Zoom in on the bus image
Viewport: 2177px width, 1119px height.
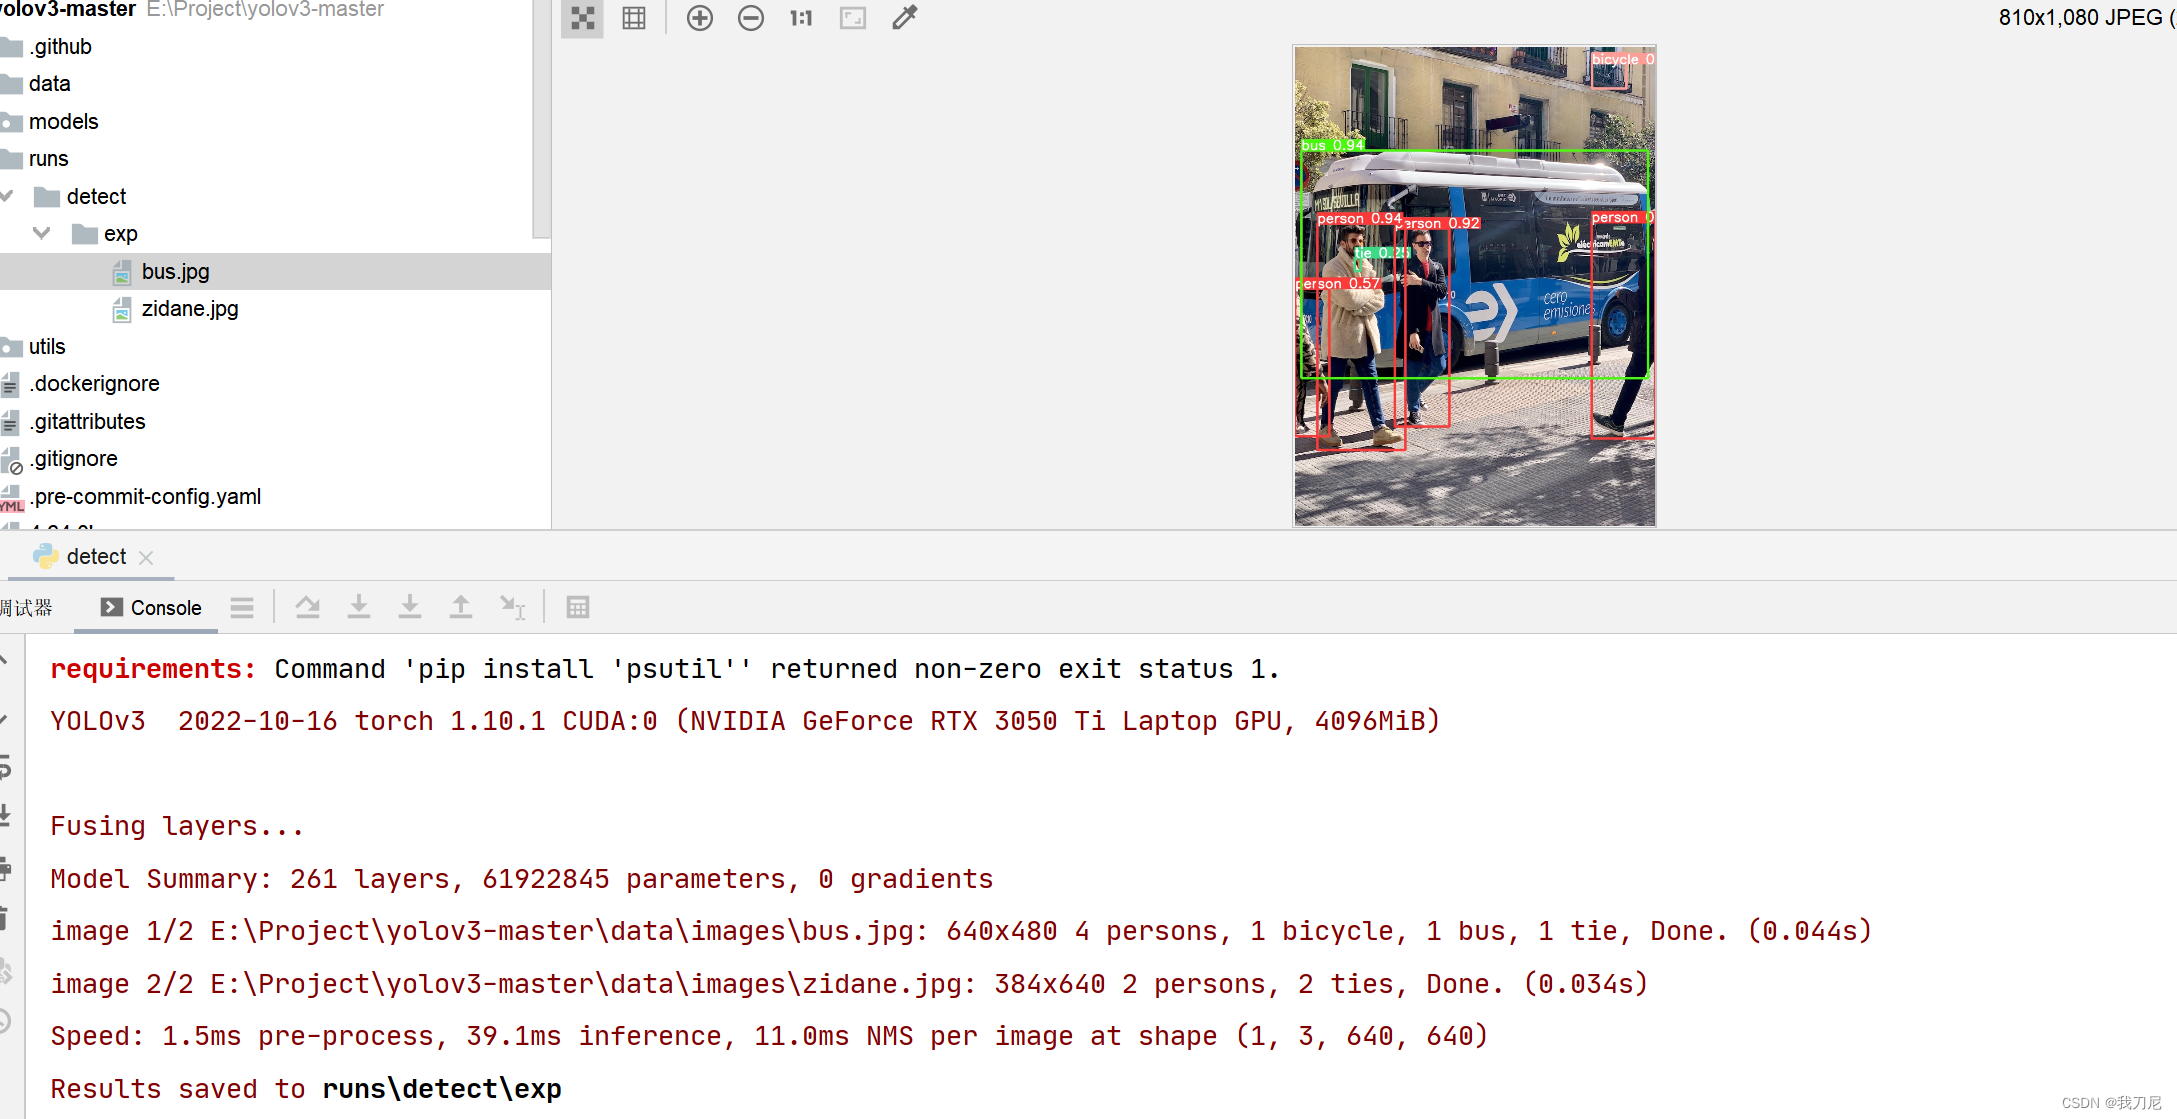click(x=700, y=18)
